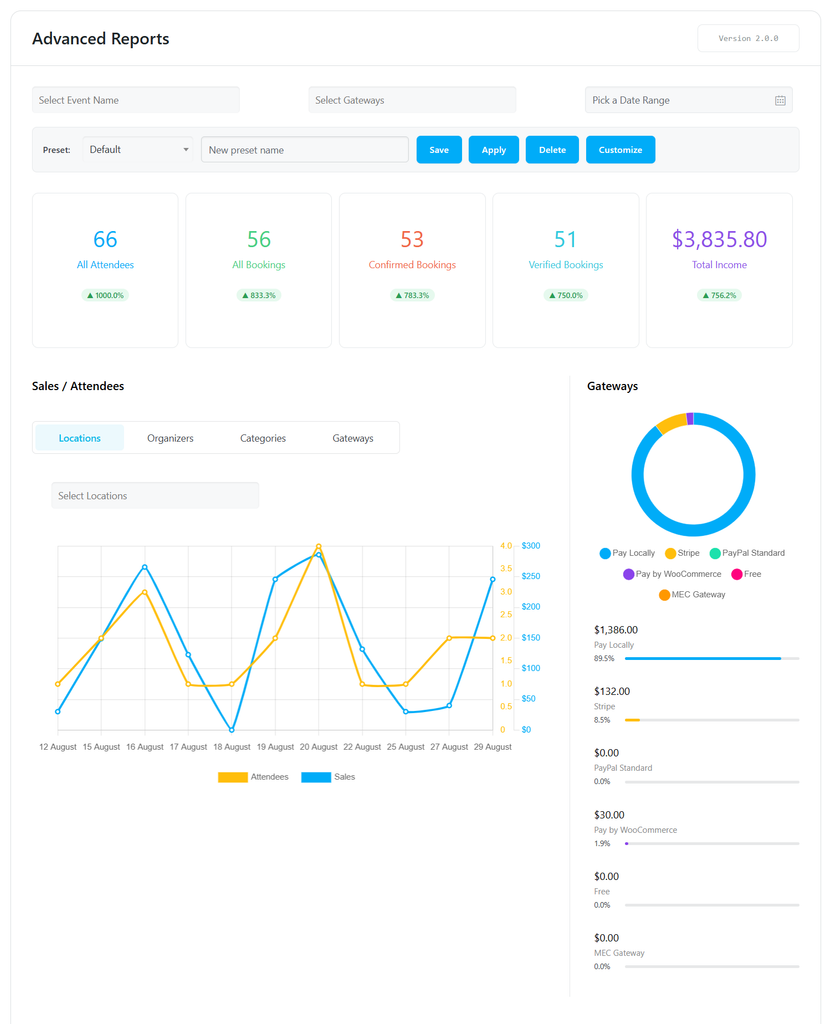Toggle the Free legend dot
Image resolution: width=831 pixels, height=1024 pixels.
pyautogui.click(x=737, y=575)
